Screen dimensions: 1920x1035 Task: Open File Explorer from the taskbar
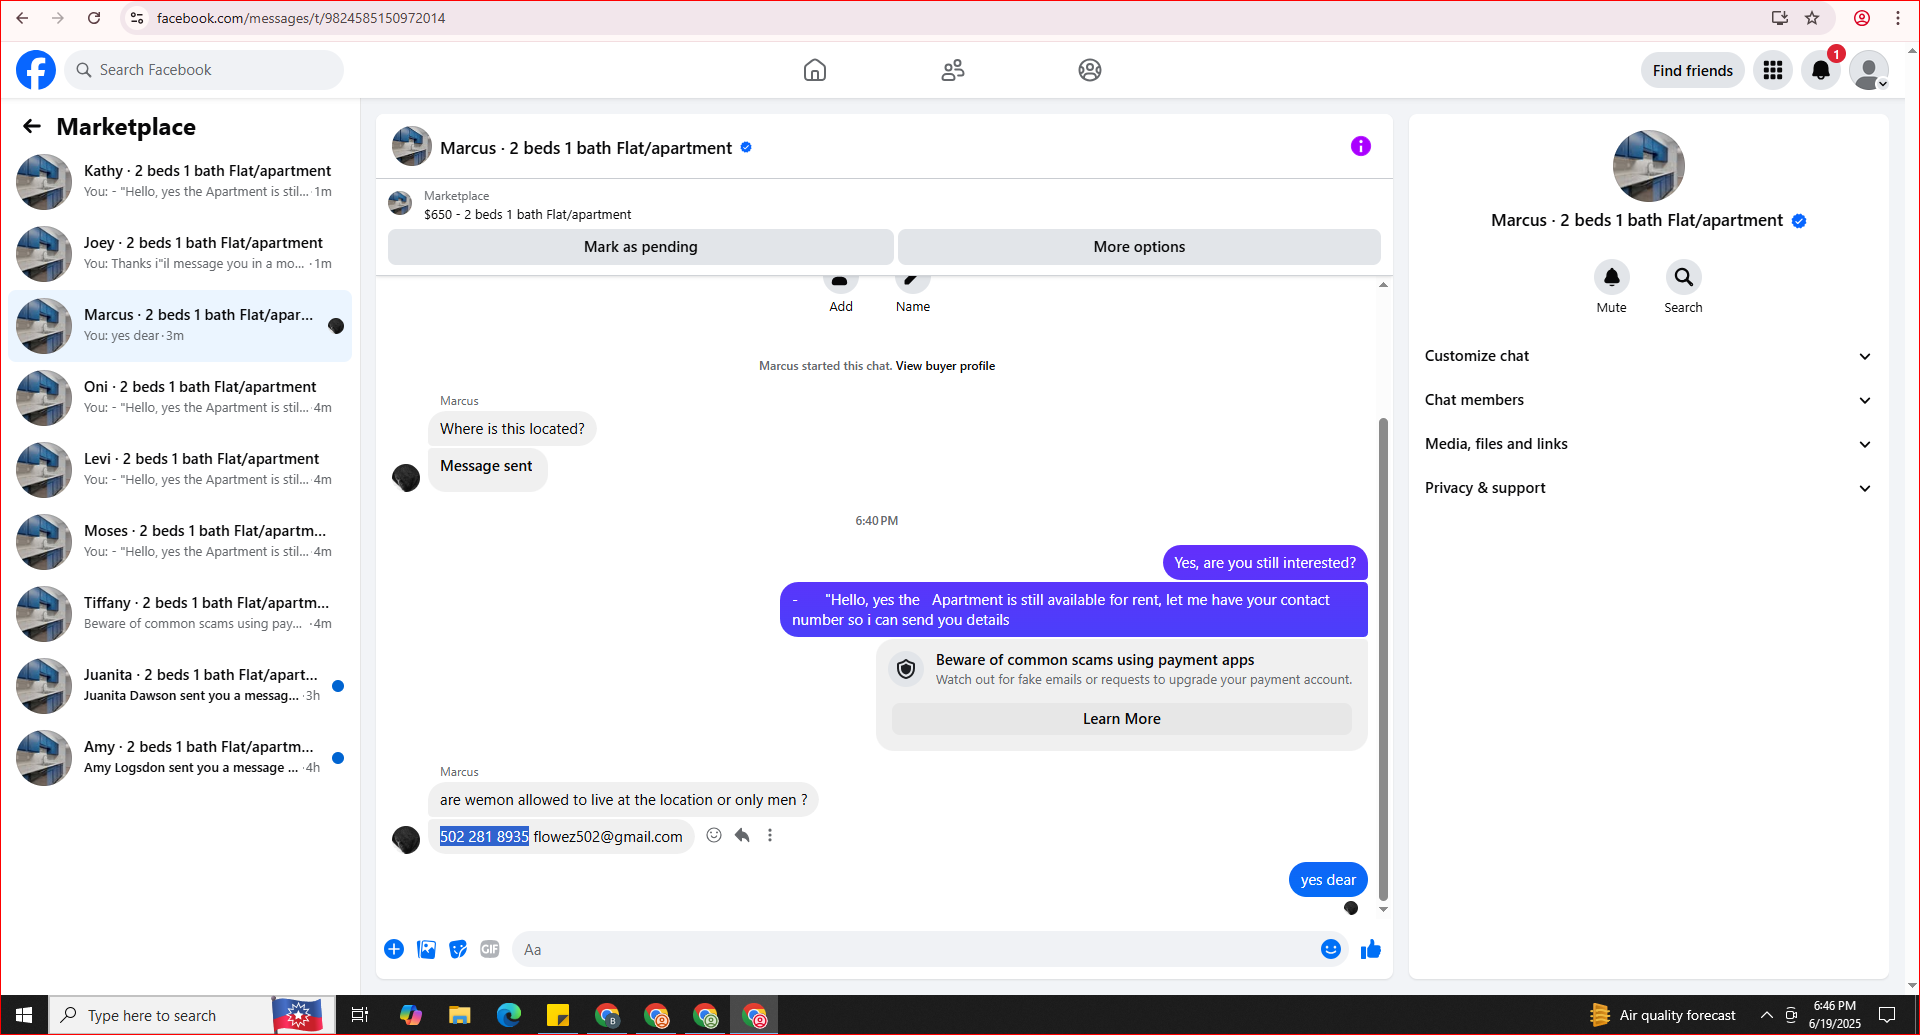[460, 1015]
